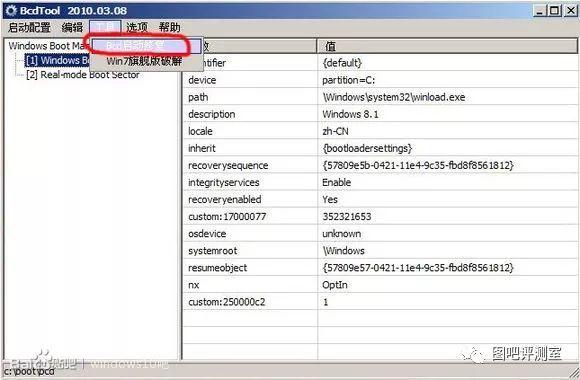Open the 启动配置 menu

point(29,27)
